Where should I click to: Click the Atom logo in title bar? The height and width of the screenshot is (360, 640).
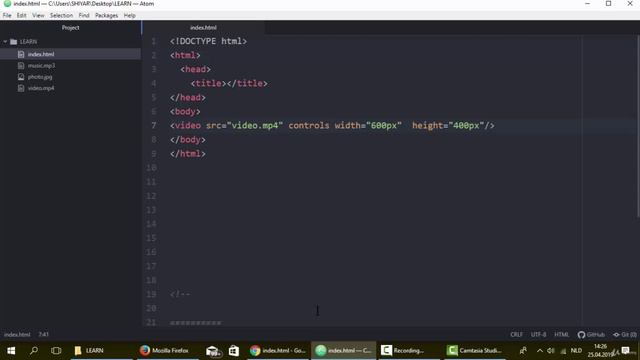click(x=7, y=4)
